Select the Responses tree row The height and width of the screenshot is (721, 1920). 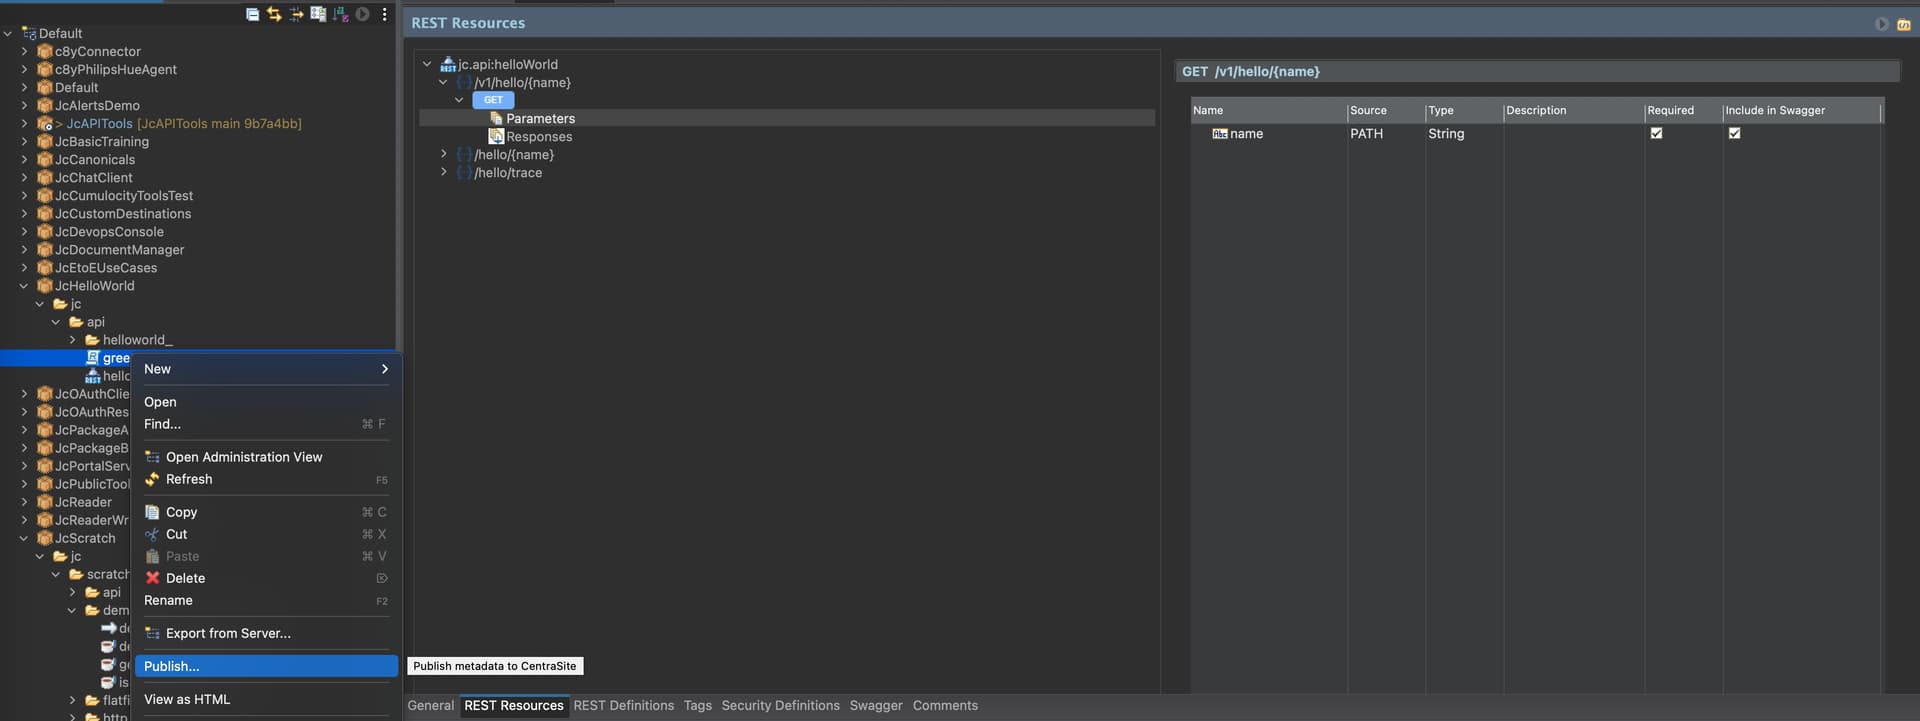click(x=787, y=136)
